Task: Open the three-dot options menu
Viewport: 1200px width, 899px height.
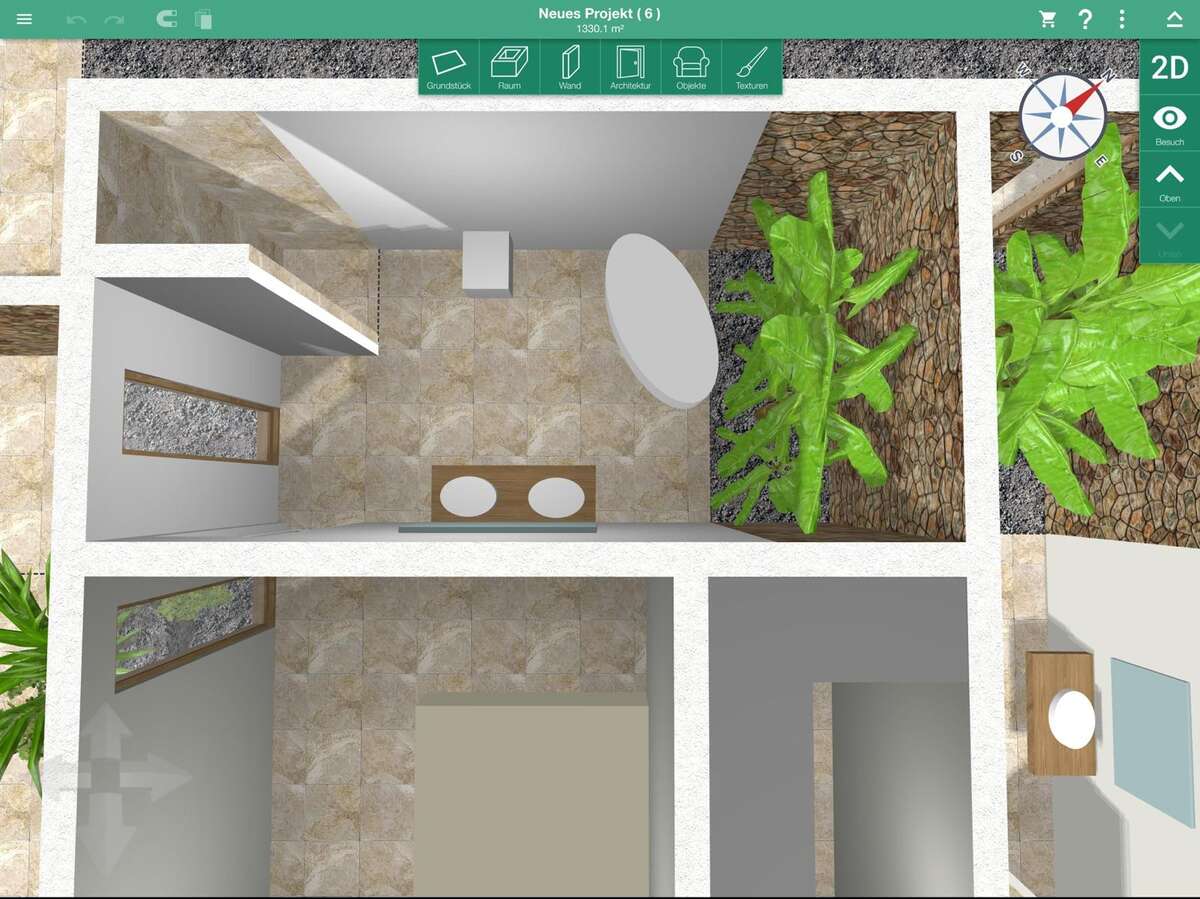Action: click(x=1122, y=20)
